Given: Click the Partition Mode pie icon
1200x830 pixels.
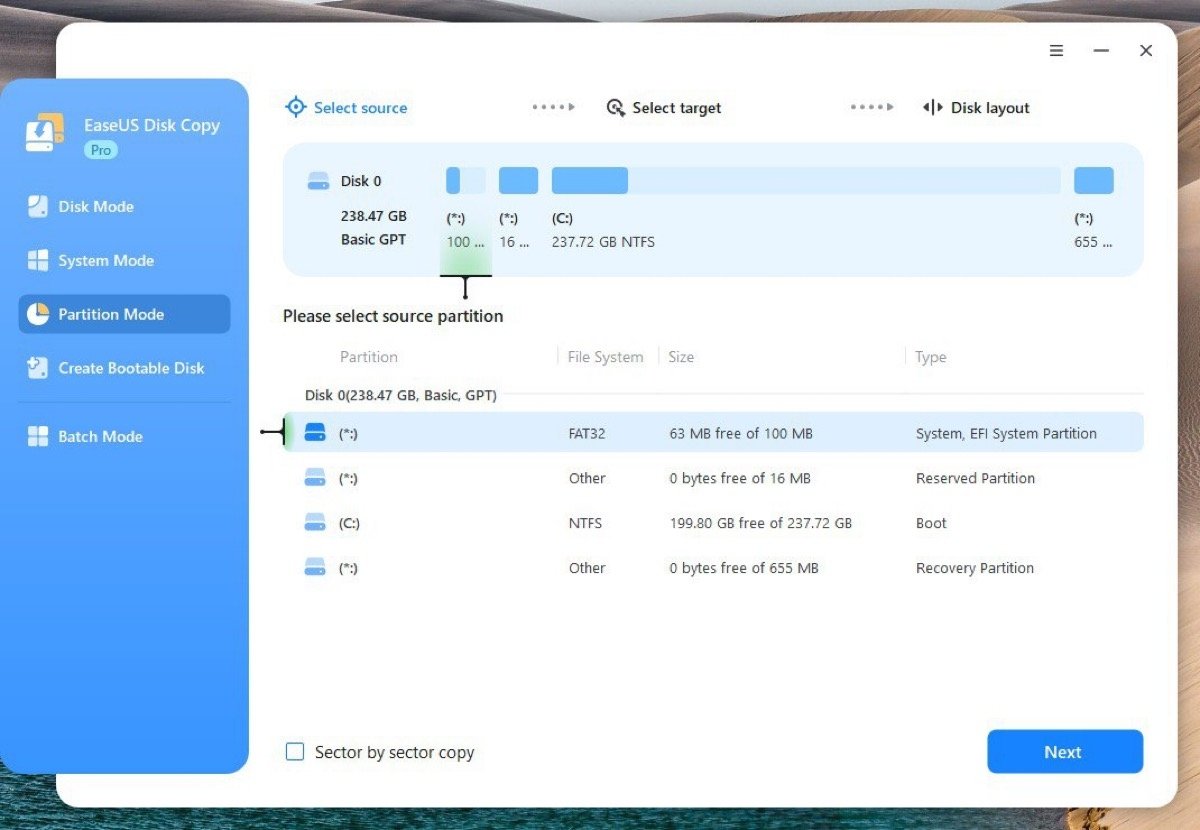Looking at the screenshot, I should point(37,314).
